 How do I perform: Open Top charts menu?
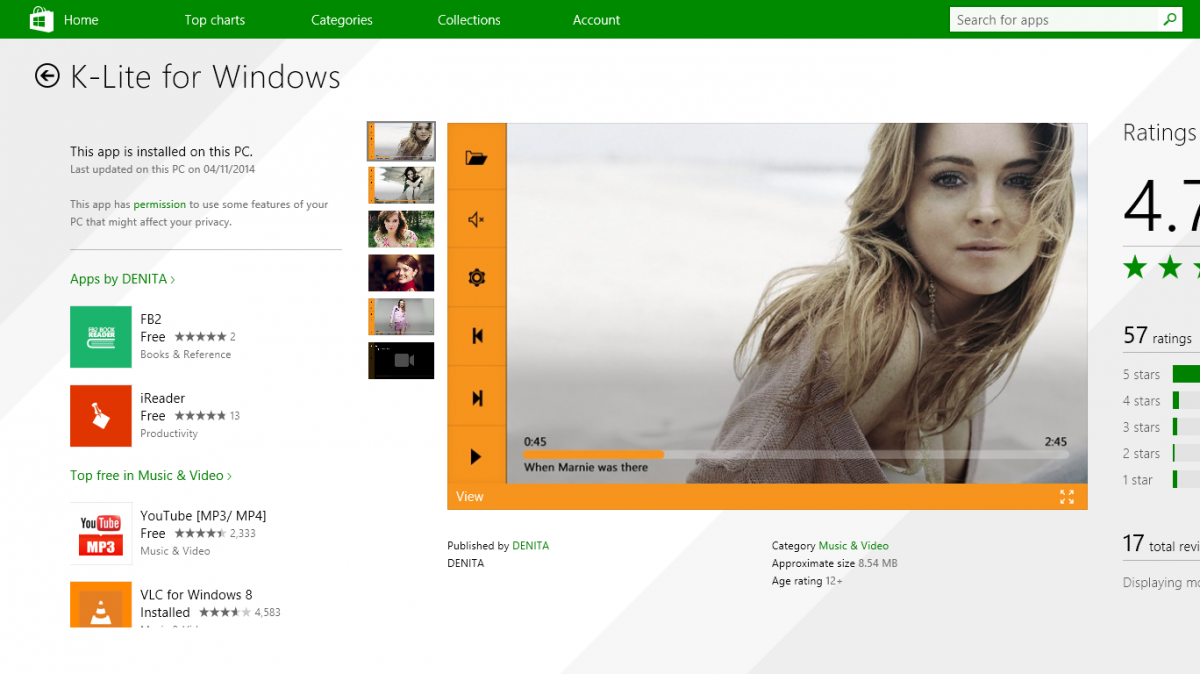tap(214, 20)
